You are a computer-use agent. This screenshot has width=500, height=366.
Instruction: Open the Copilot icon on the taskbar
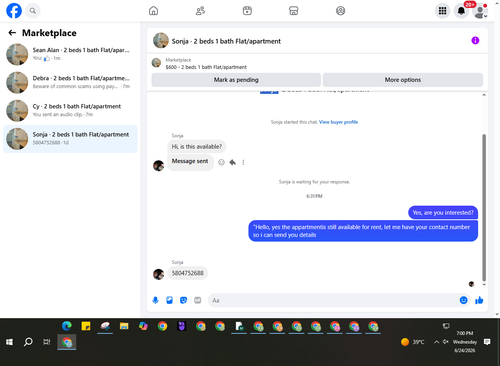(x=143, y=326)
